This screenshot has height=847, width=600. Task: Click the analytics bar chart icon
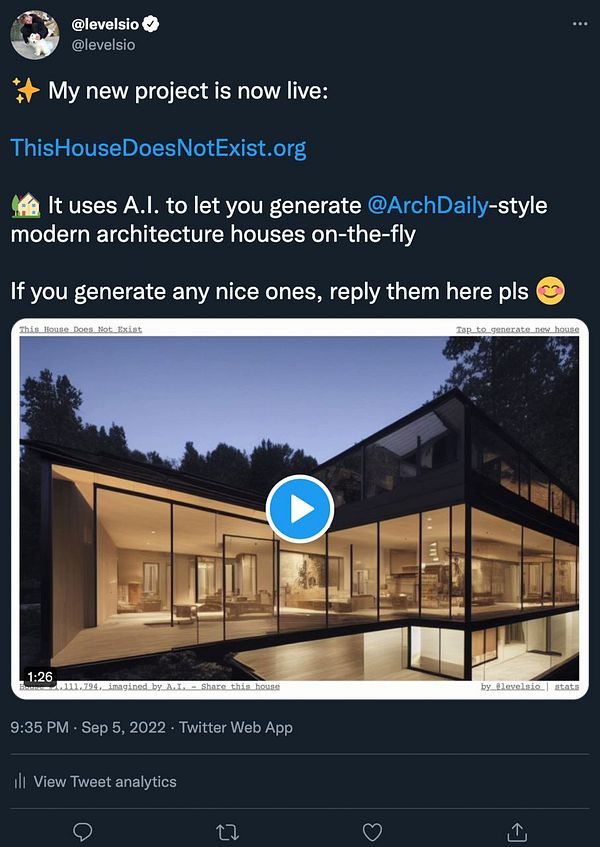(20, 781)
